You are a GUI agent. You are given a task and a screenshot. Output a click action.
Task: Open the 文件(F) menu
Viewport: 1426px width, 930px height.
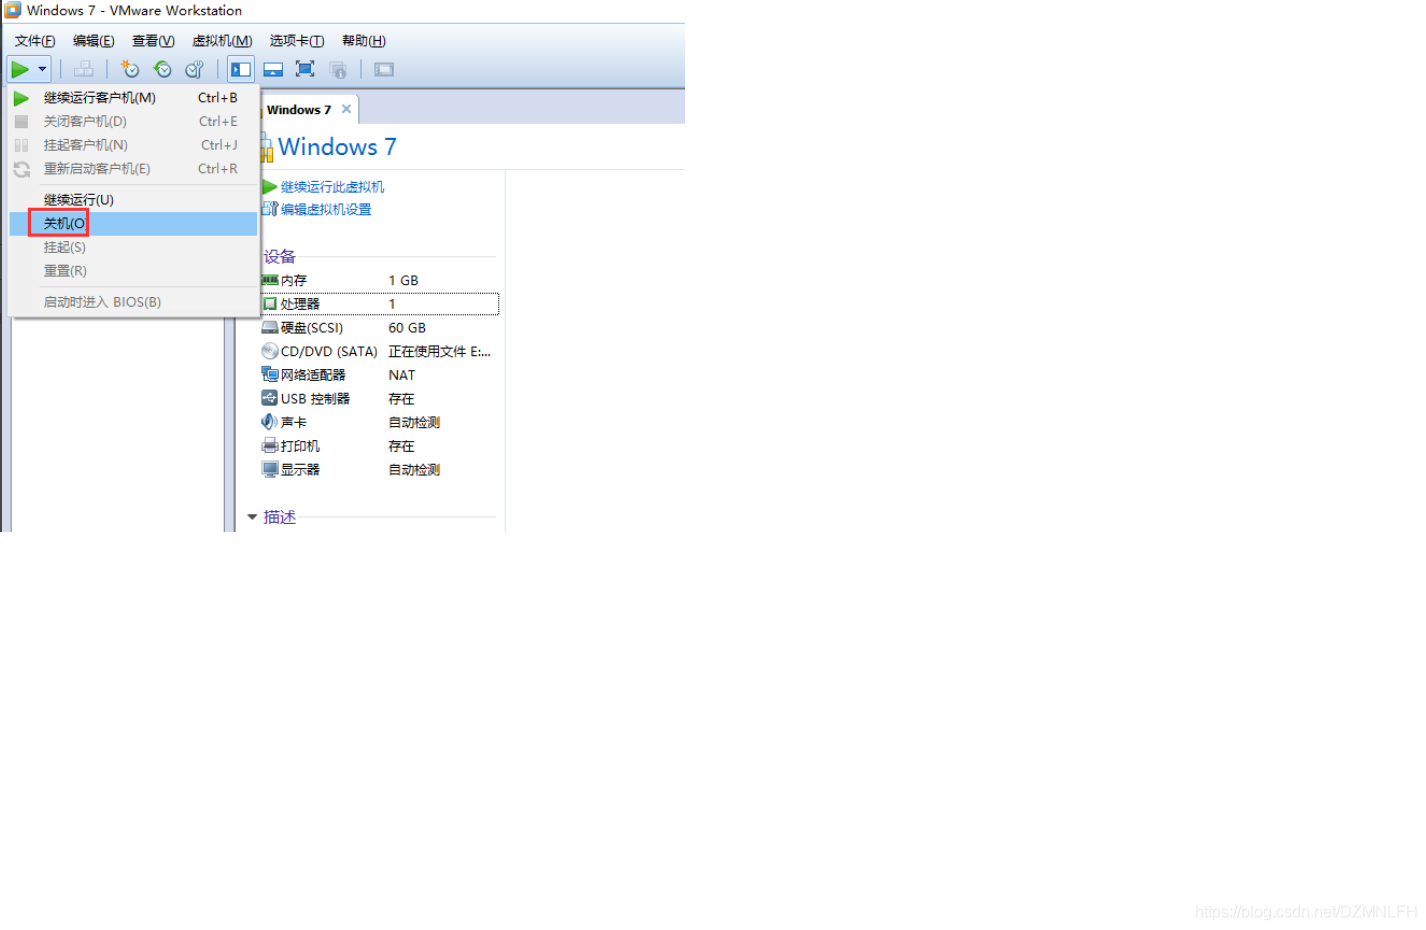[x=35, y=41]
